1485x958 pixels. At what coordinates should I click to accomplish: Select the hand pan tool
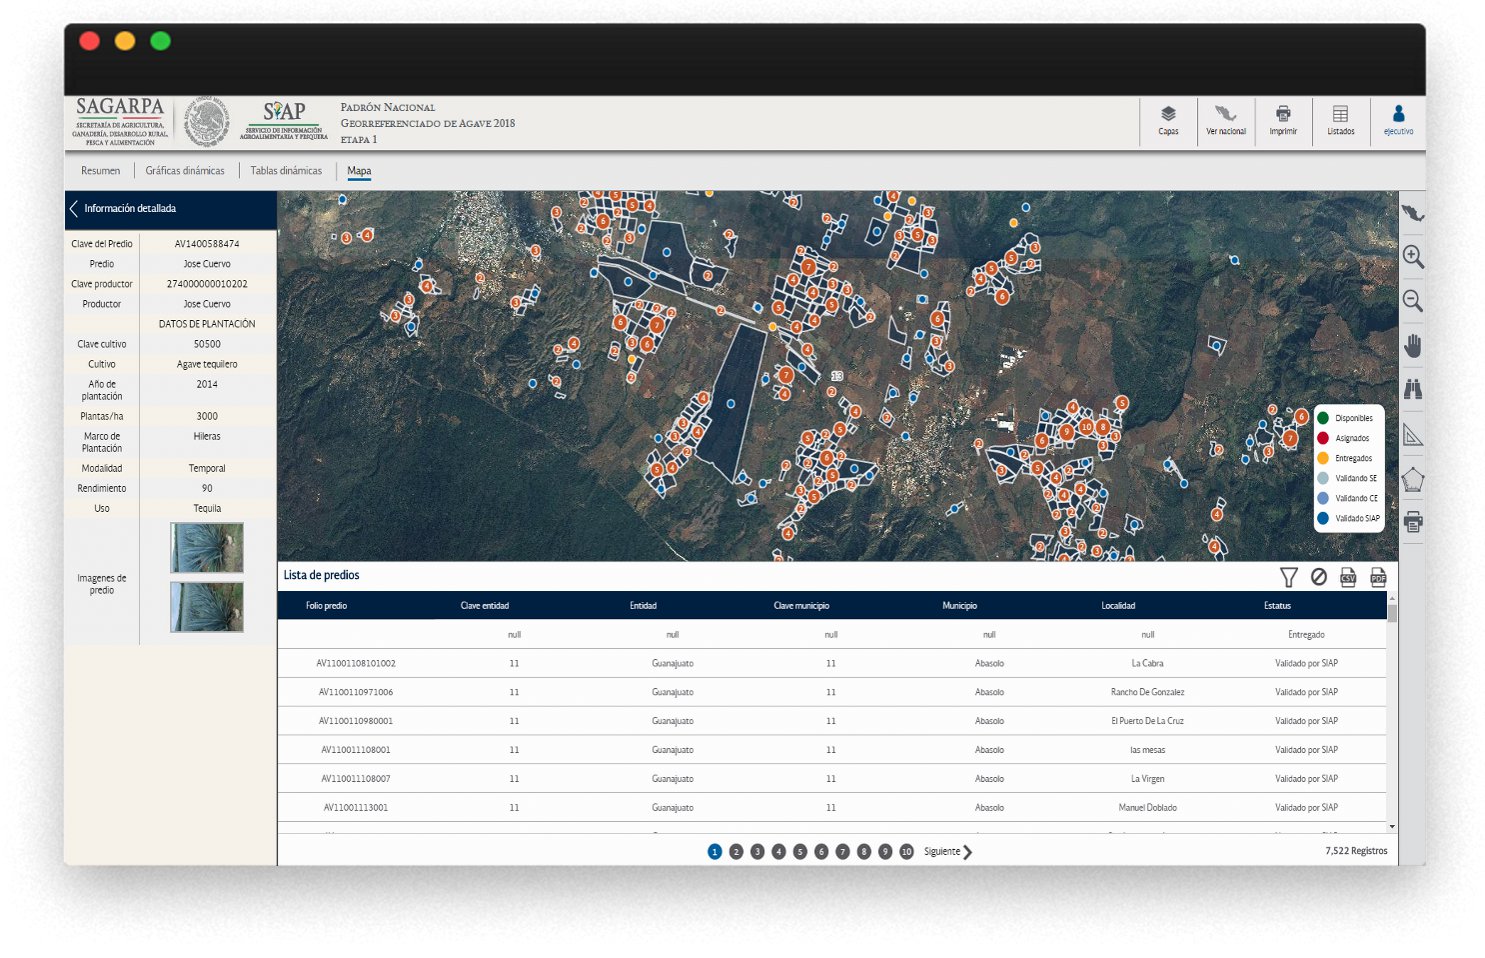(x=1412, y=346)
